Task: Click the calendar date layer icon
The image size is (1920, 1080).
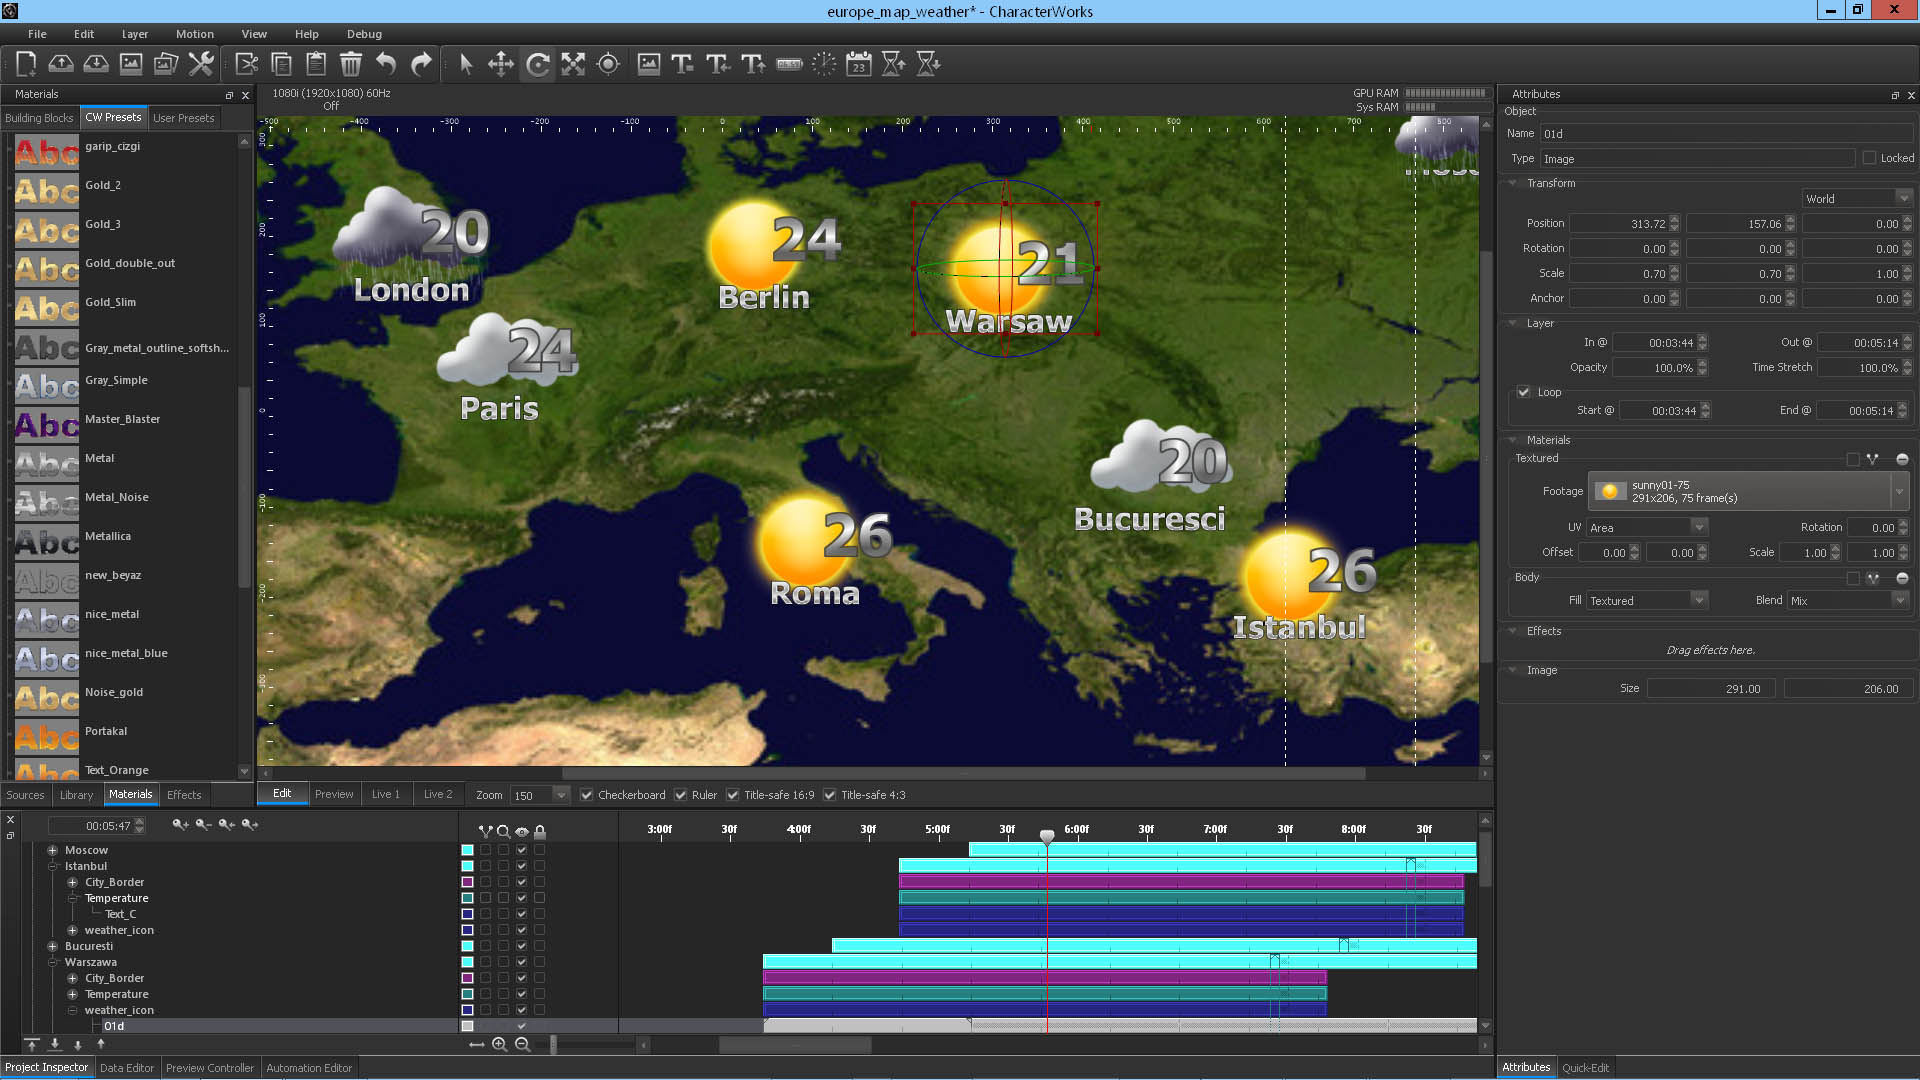Action: [858, 64]
